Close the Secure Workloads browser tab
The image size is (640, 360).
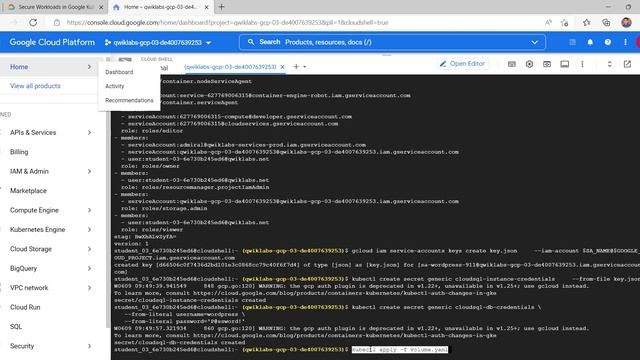(x=101, y=7)
